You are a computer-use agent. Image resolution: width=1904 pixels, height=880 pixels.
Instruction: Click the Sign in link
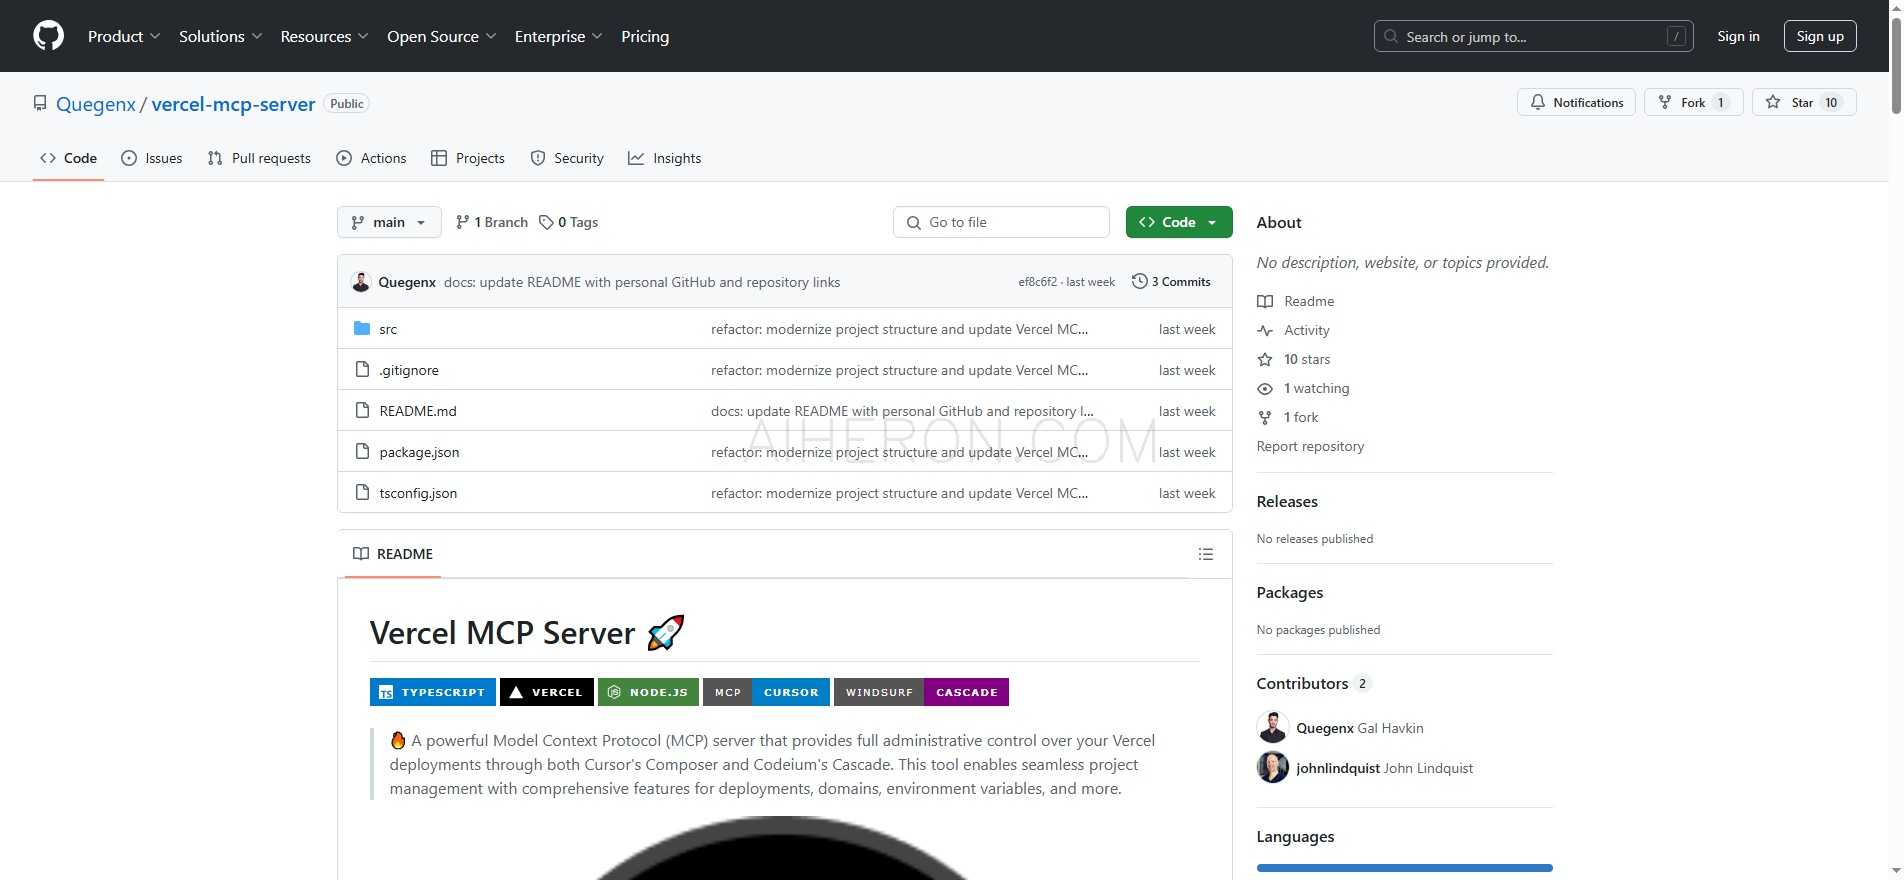point(1738,36)
